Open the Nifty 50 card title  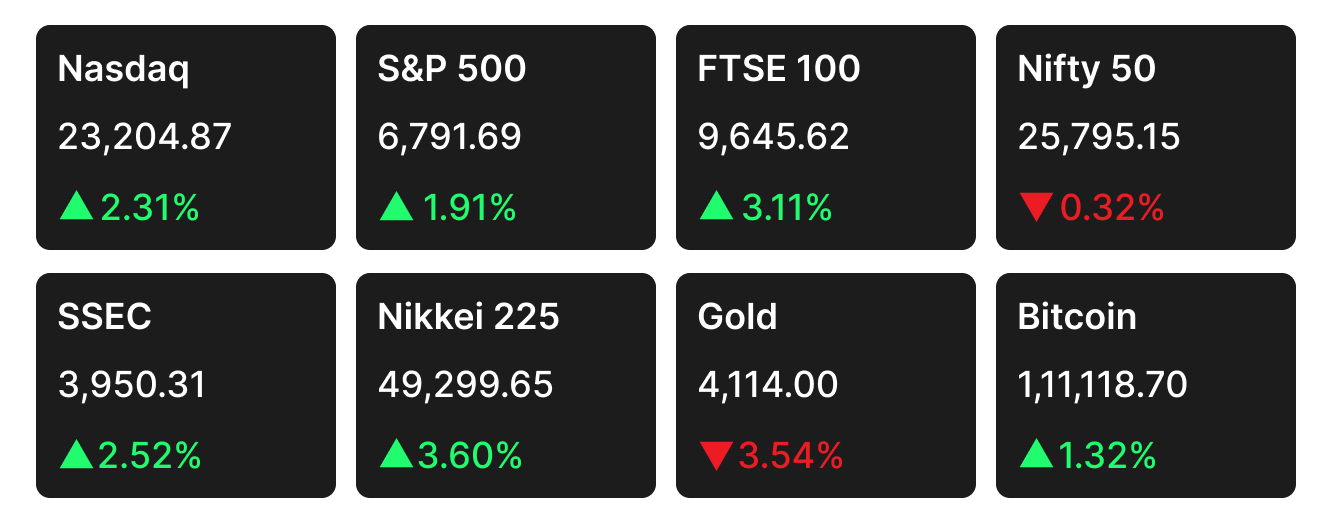(1087, 69)
